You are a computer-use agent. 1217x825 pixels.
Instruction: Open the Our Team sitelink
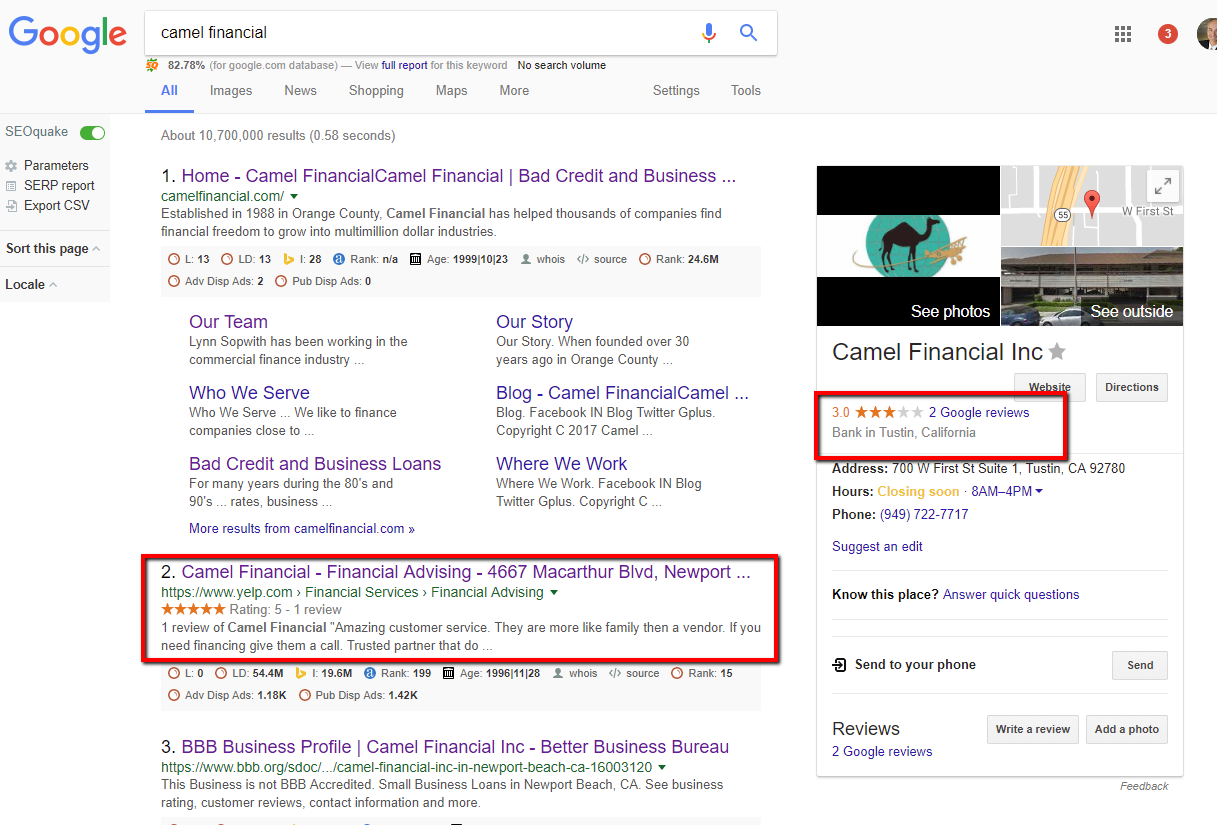(228, 322)
